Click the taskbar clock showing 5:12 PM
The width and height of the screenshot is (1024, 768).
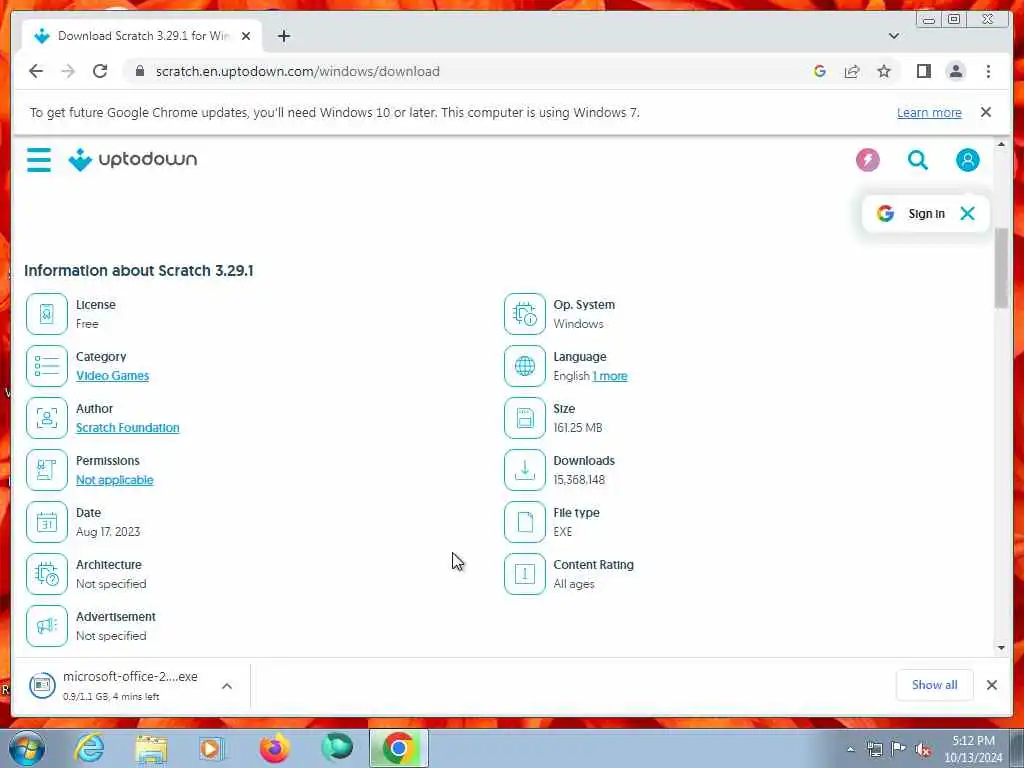coord(973,749)
